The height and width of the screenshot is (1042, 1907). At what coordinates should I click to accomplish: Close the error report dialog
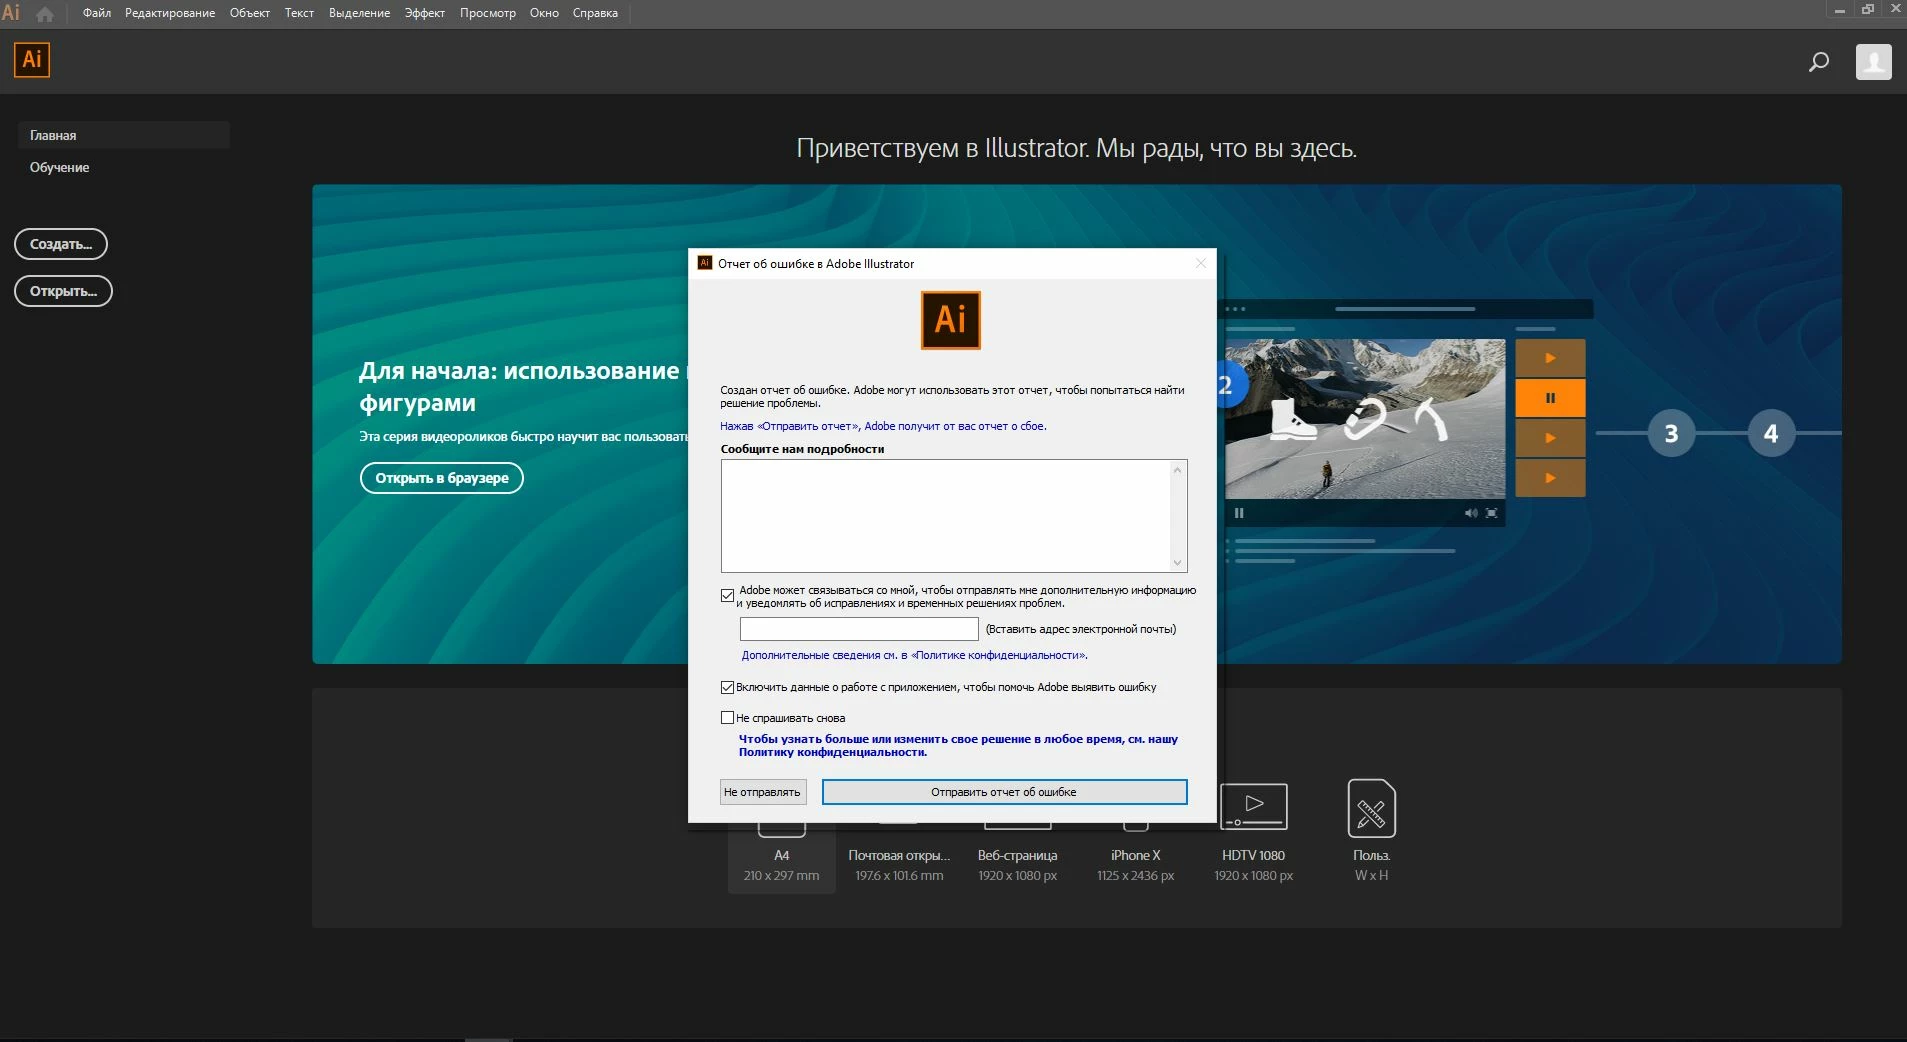pyautogui.click(x=1201, y=264)
